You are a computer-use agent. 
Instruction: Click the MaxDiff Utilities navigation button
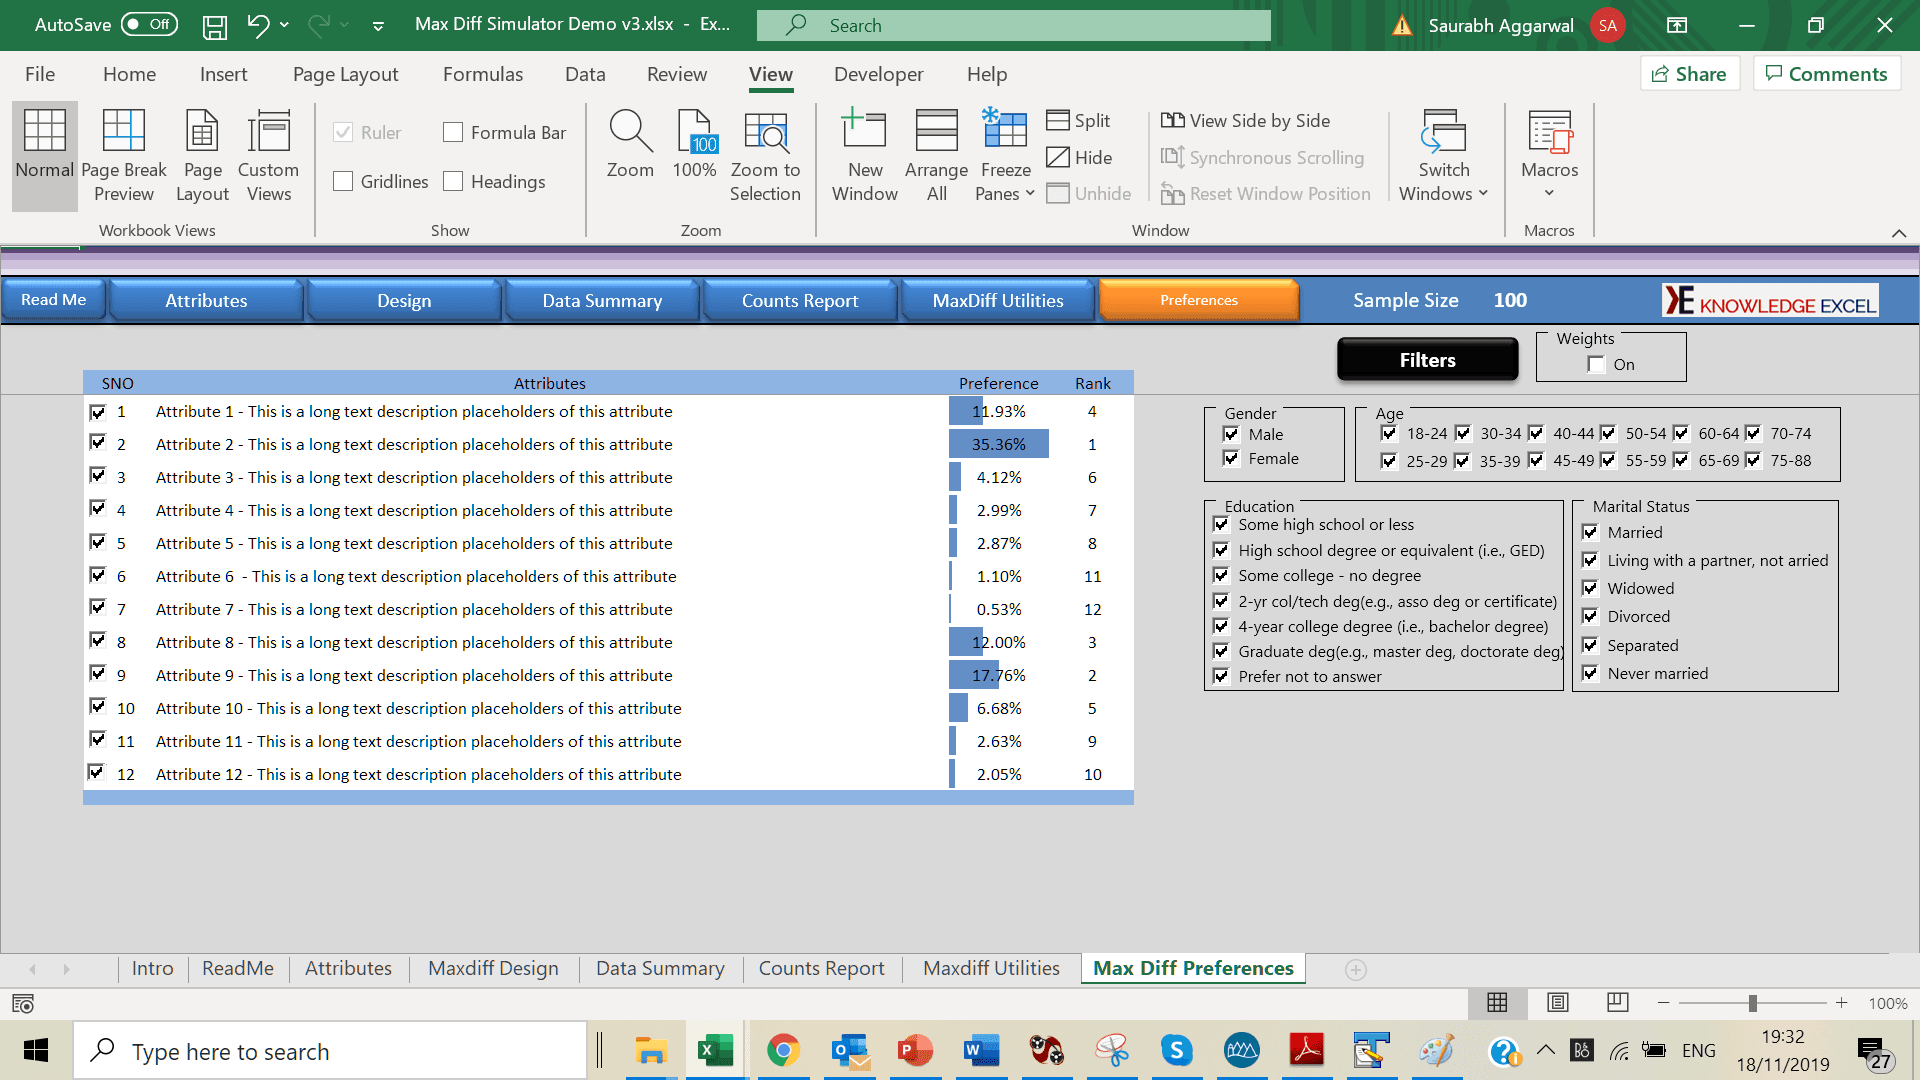(997, 301)
